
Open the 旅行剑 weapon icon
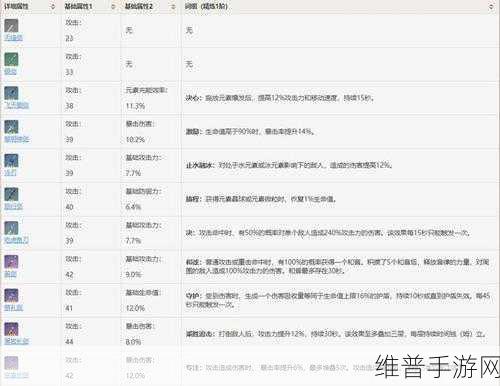(11, 194)
